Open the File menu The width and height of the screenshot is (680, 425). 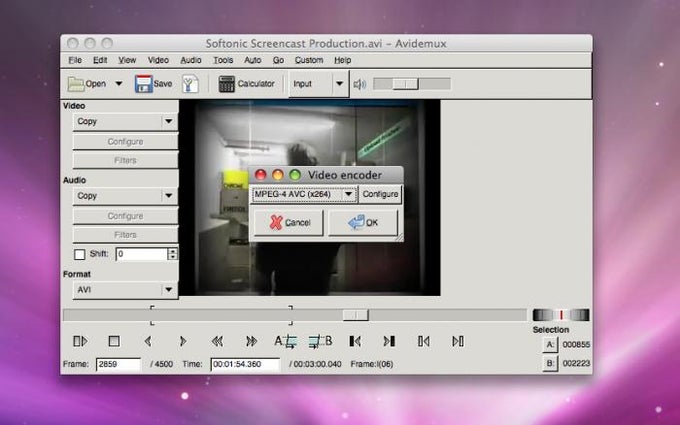[x=75, y=60]
